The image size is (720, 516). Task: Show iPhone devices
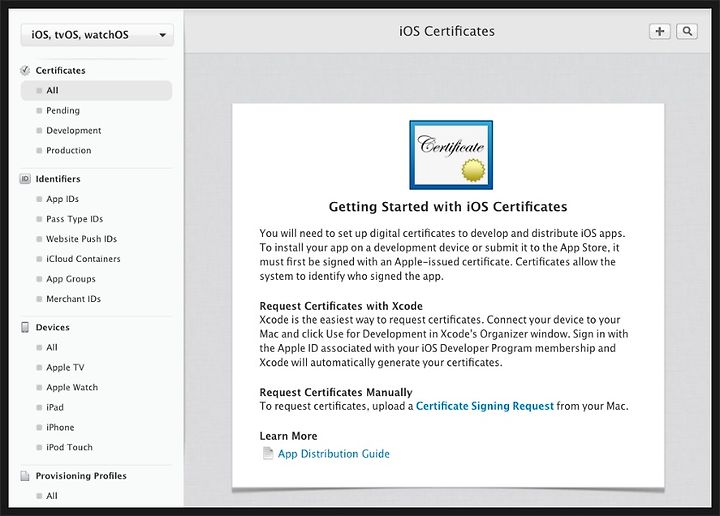(60, 427)
